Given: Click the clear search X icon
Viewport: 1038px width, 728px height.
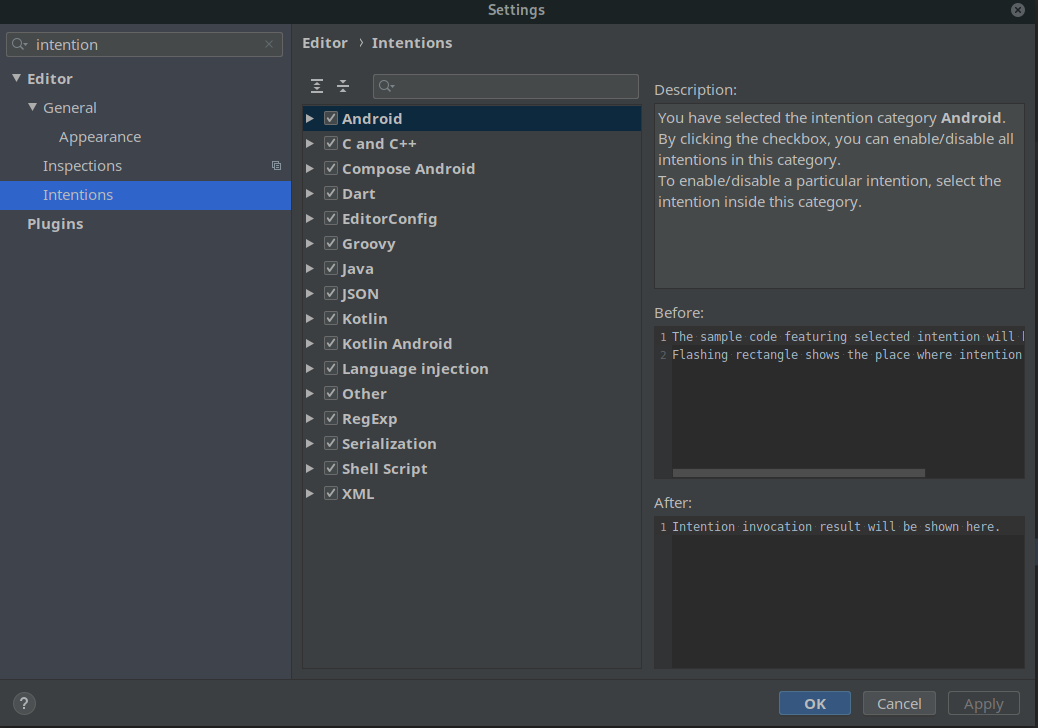Looking at the screenshot, I should [269, 45].
